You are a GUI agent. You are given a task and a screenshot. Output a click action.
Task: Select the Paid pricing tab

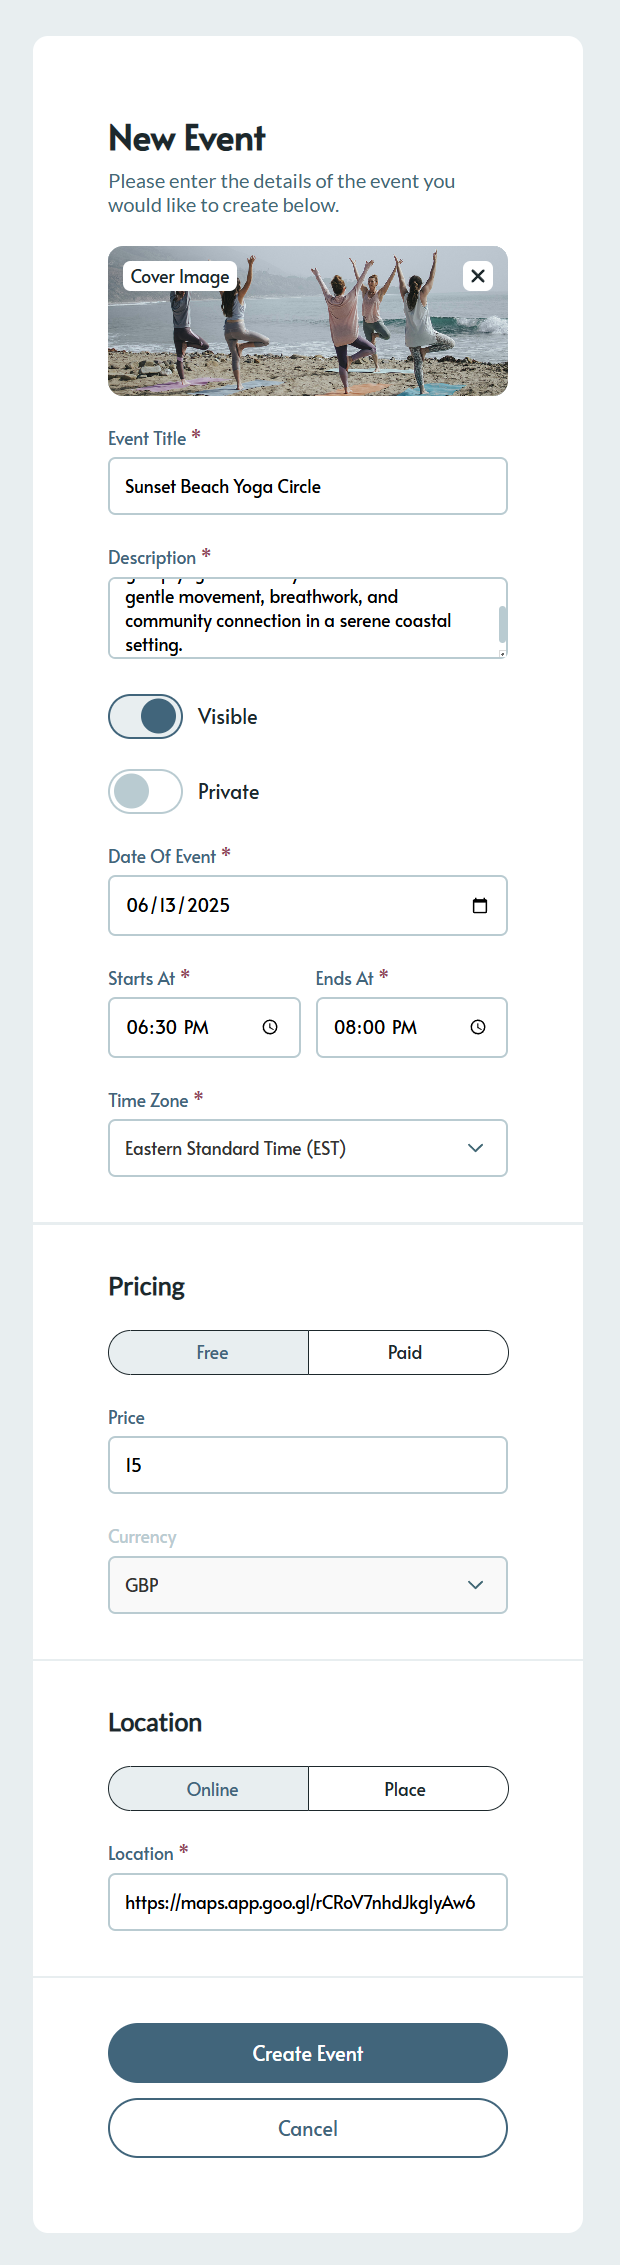406,1352
